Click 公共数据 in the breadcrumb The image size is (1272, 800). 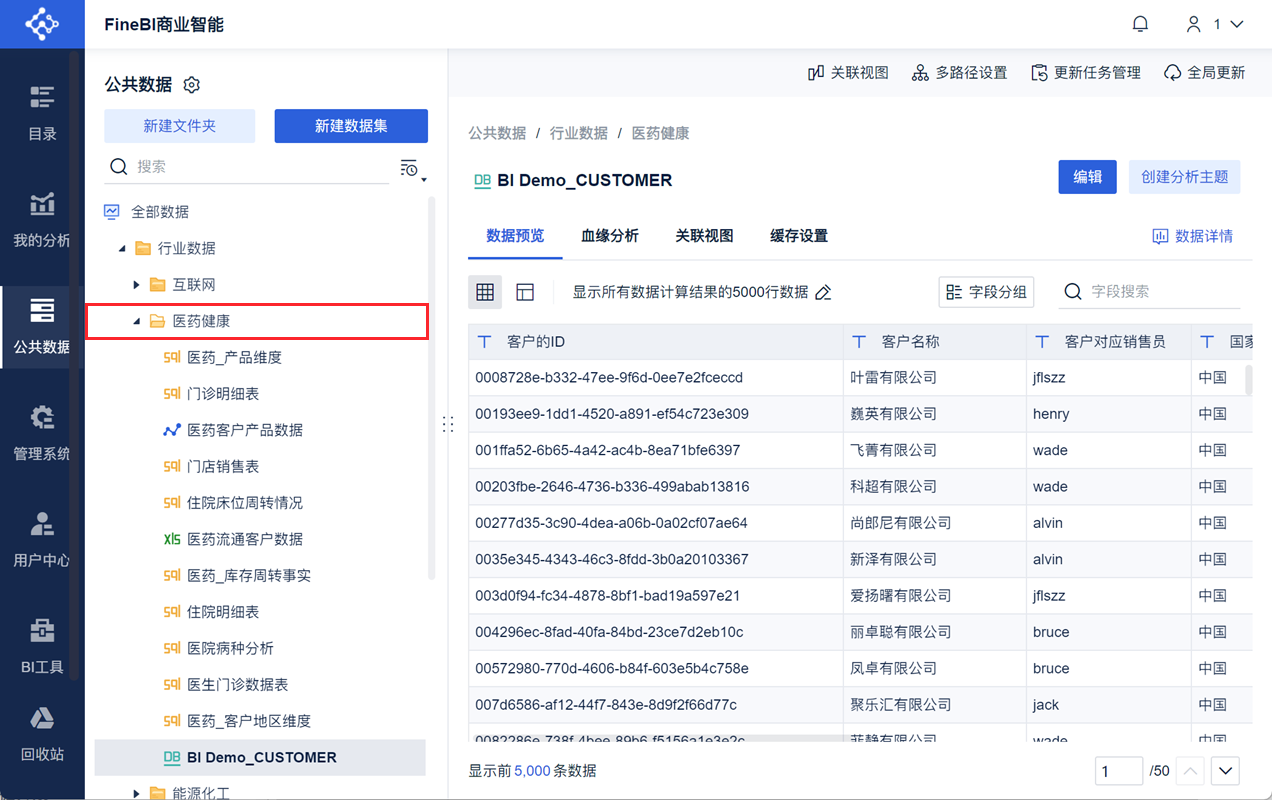click(x=497, y=133)
